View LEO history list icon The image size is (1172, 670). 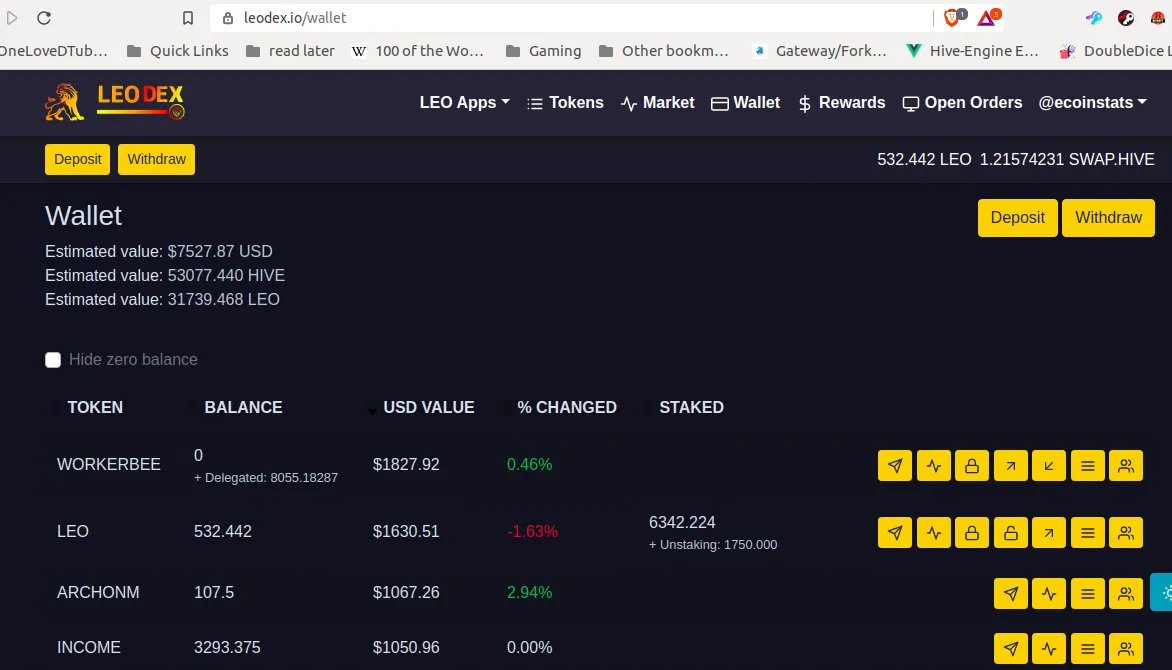(1088, 533)
